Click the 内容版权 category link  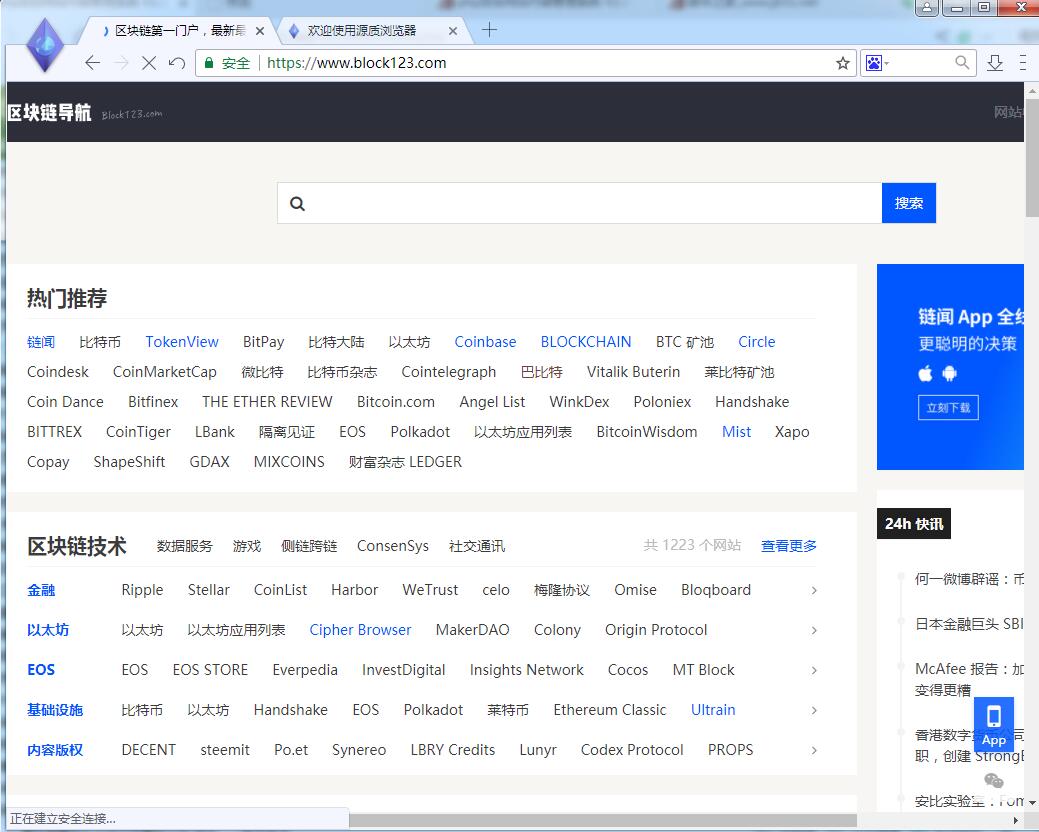pyautogui.click(x=55, y=750)
